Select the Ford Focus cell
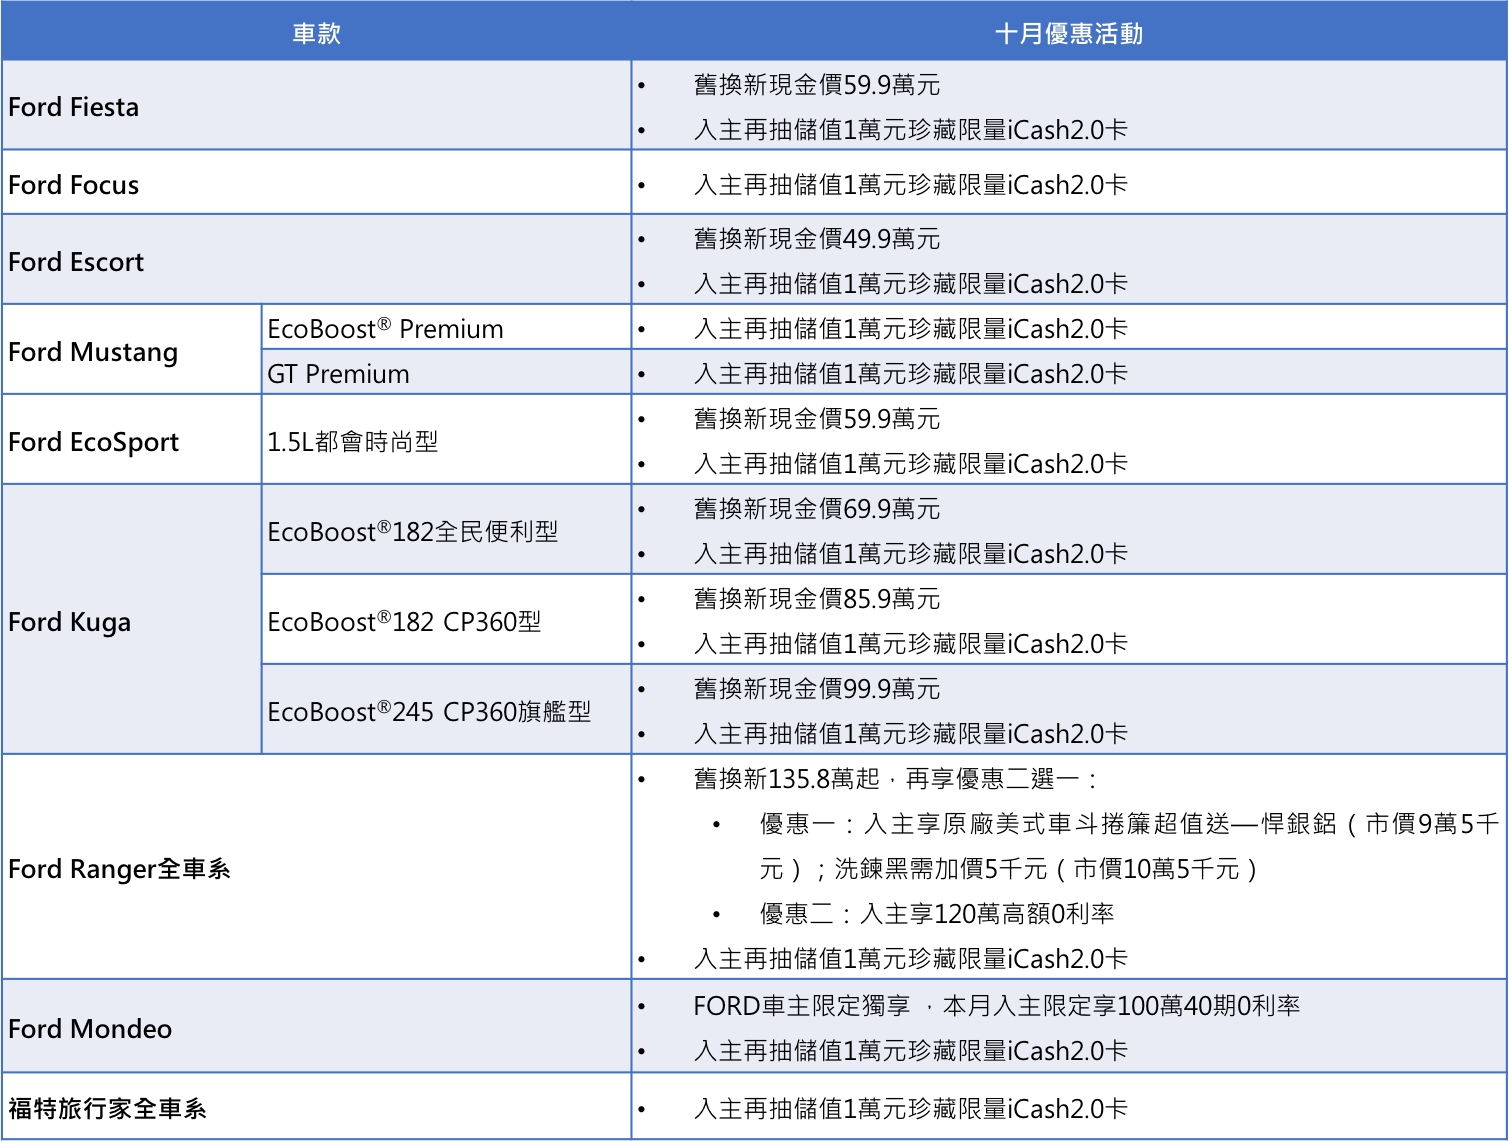The height and width of the screenshot is (1142, 1509). tap(316, 184)
